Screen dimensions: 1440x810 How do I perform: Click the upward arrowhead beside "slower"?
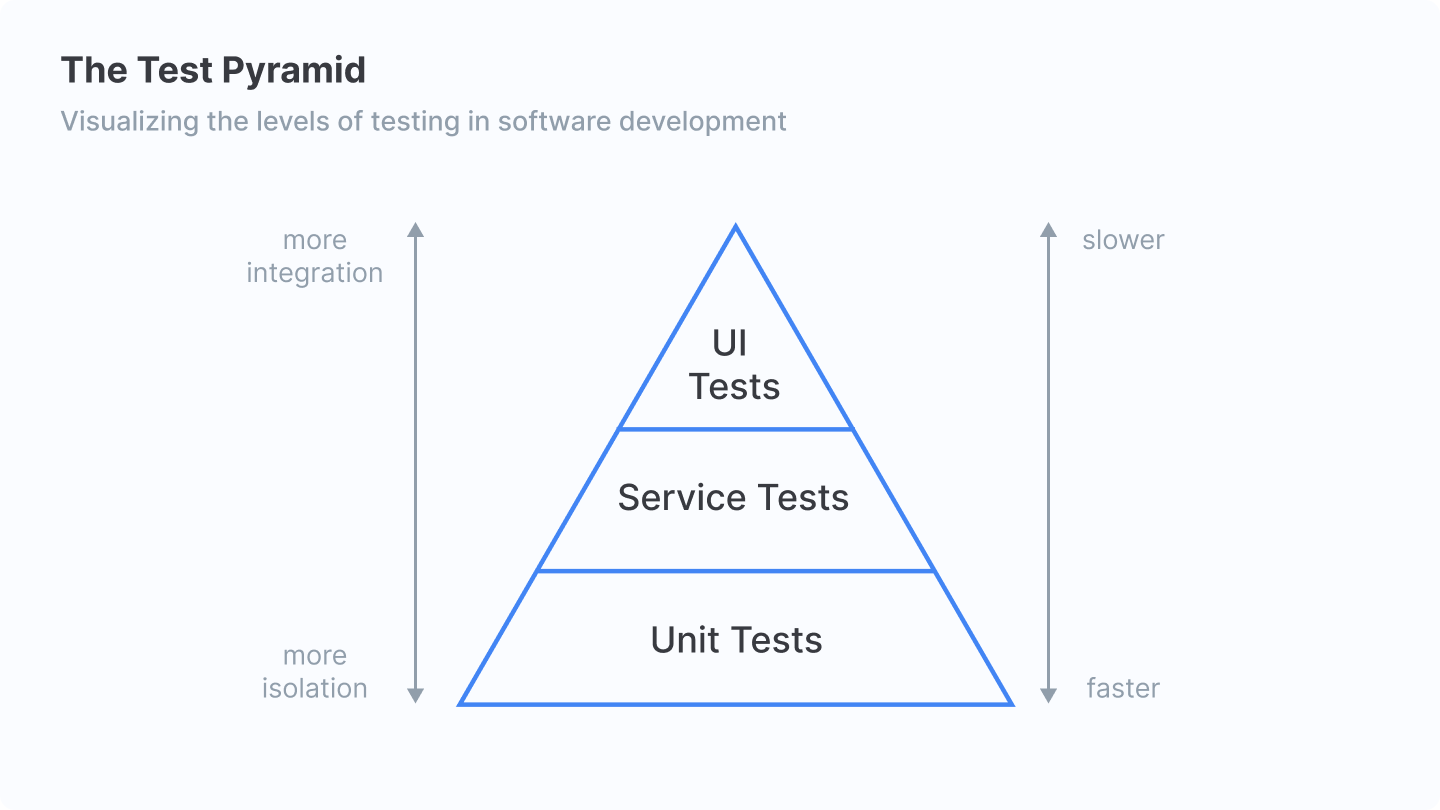[1048, 229]
